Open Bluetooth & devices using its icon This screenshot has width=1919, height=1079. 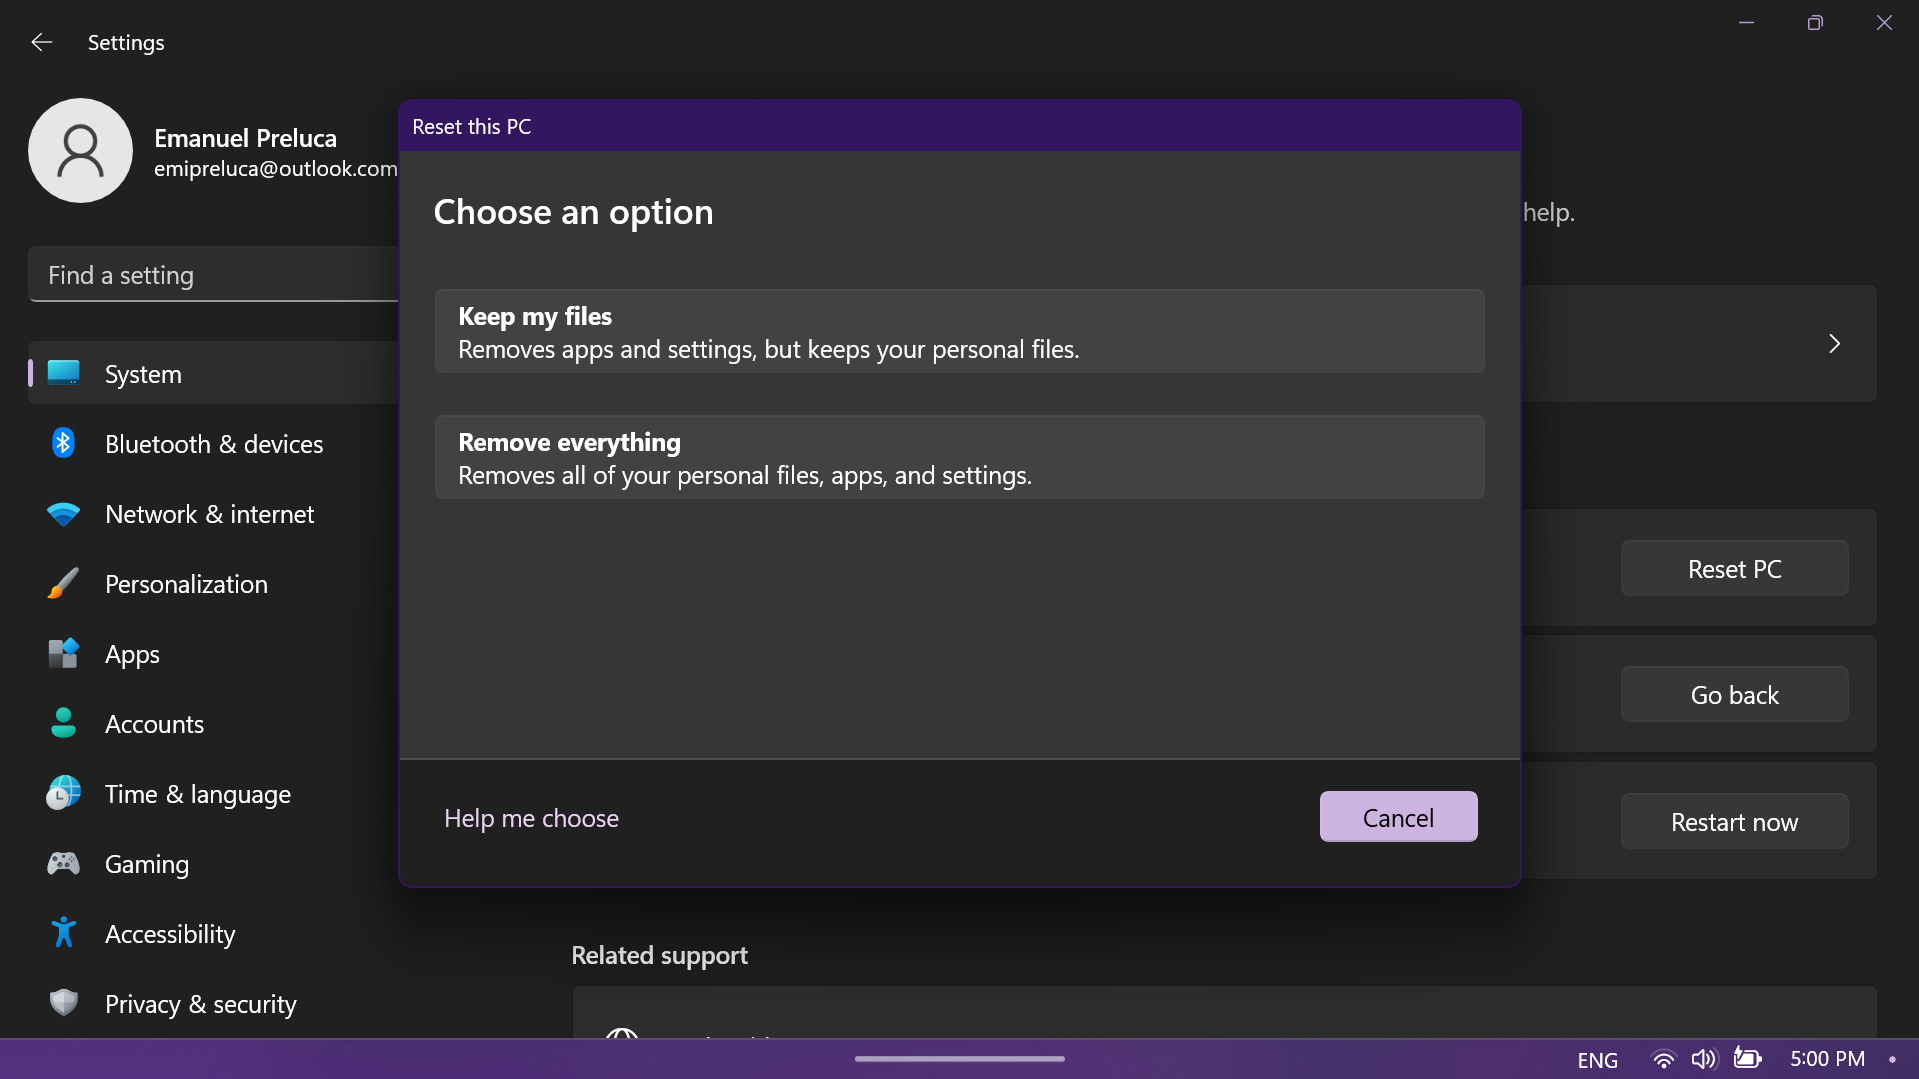pyautogui.click(x=63, y=443)
